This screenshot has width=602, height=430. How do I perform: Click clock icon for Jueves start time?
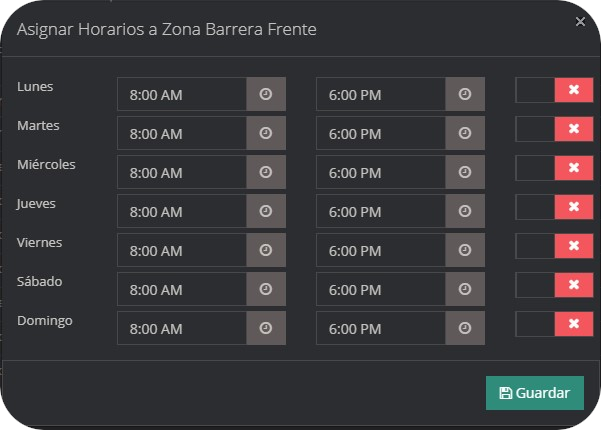(266, 211)
